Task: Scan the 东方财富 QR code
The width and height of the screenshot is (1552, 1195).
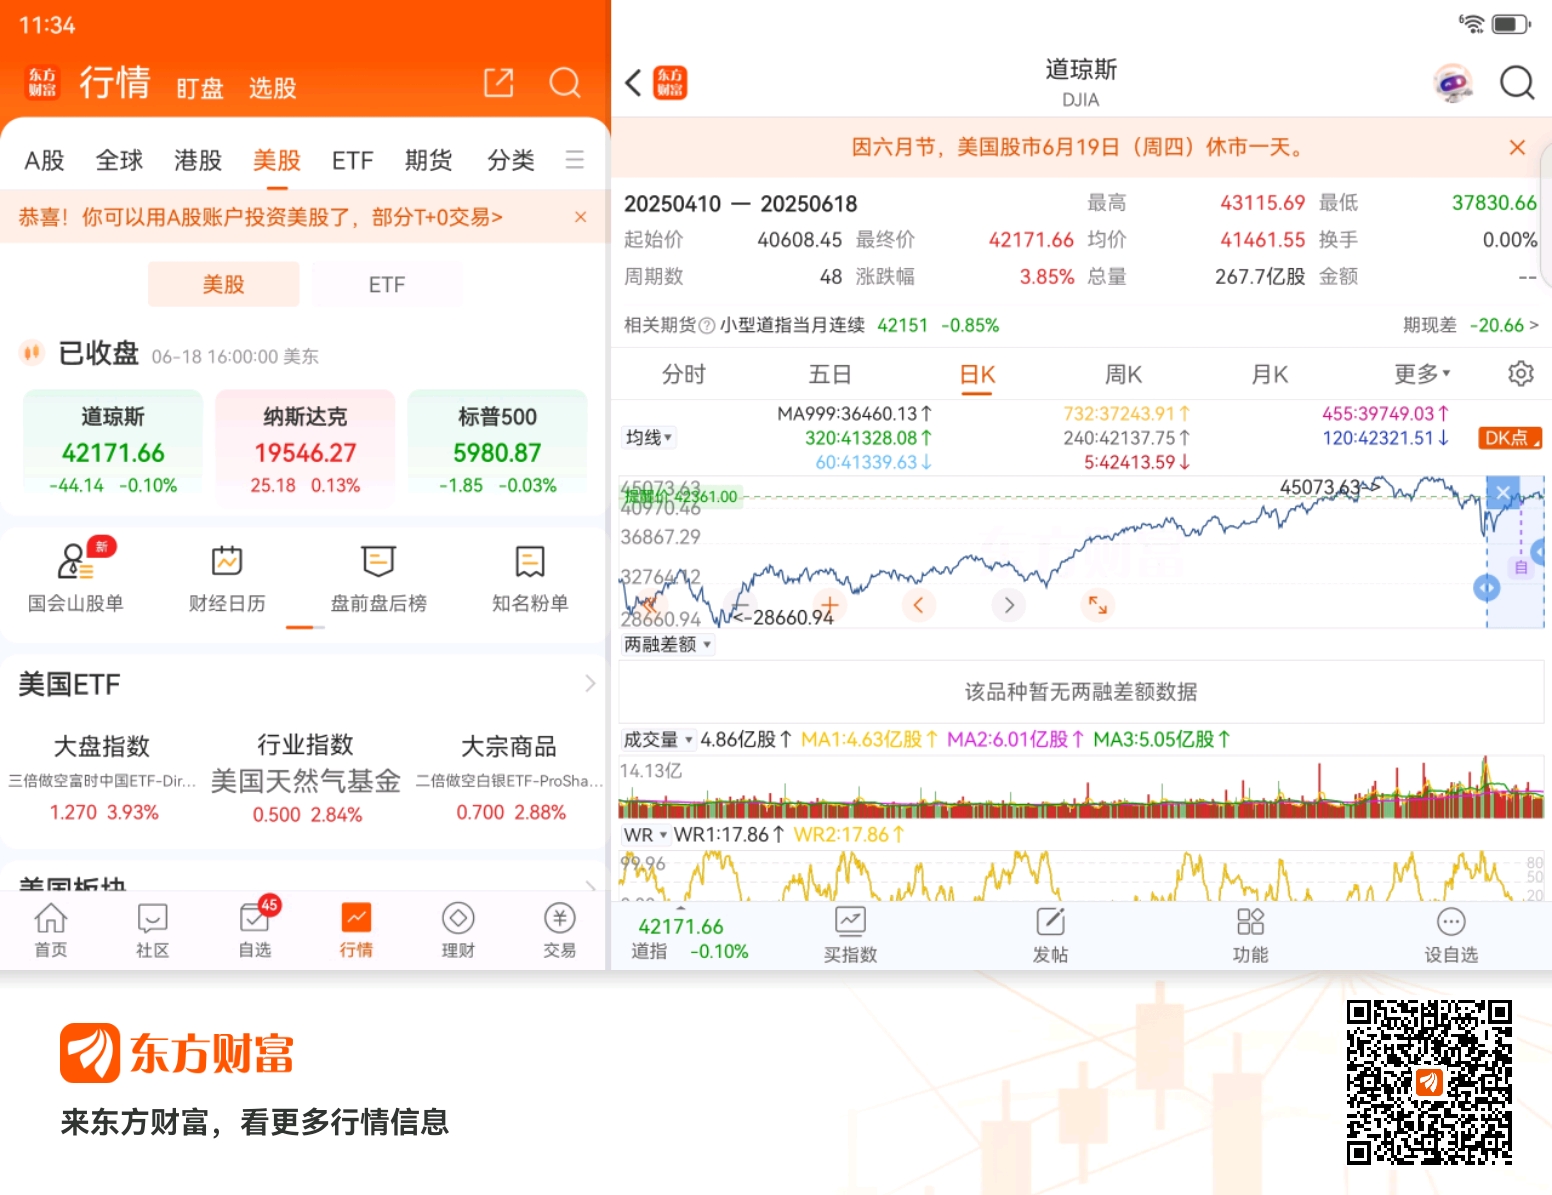Action: tap(1429, 1082)
